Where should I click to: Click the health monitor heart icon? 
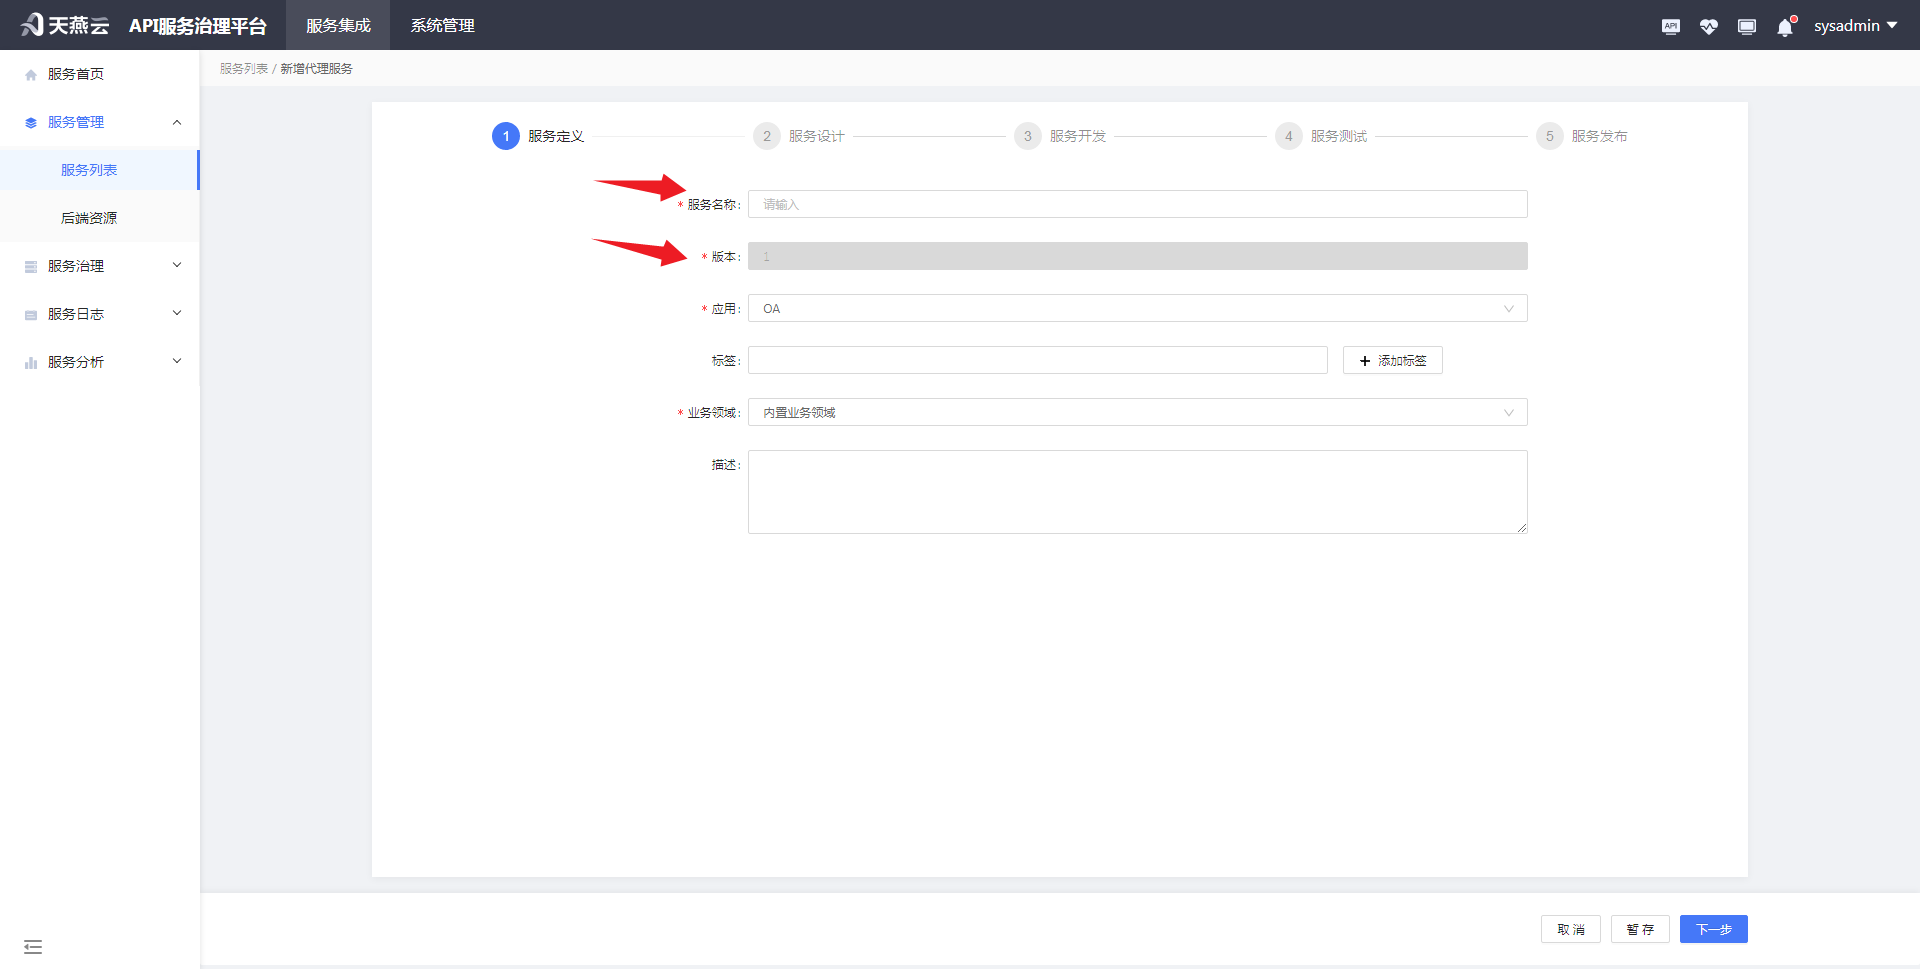click(x=1708, y=26)
